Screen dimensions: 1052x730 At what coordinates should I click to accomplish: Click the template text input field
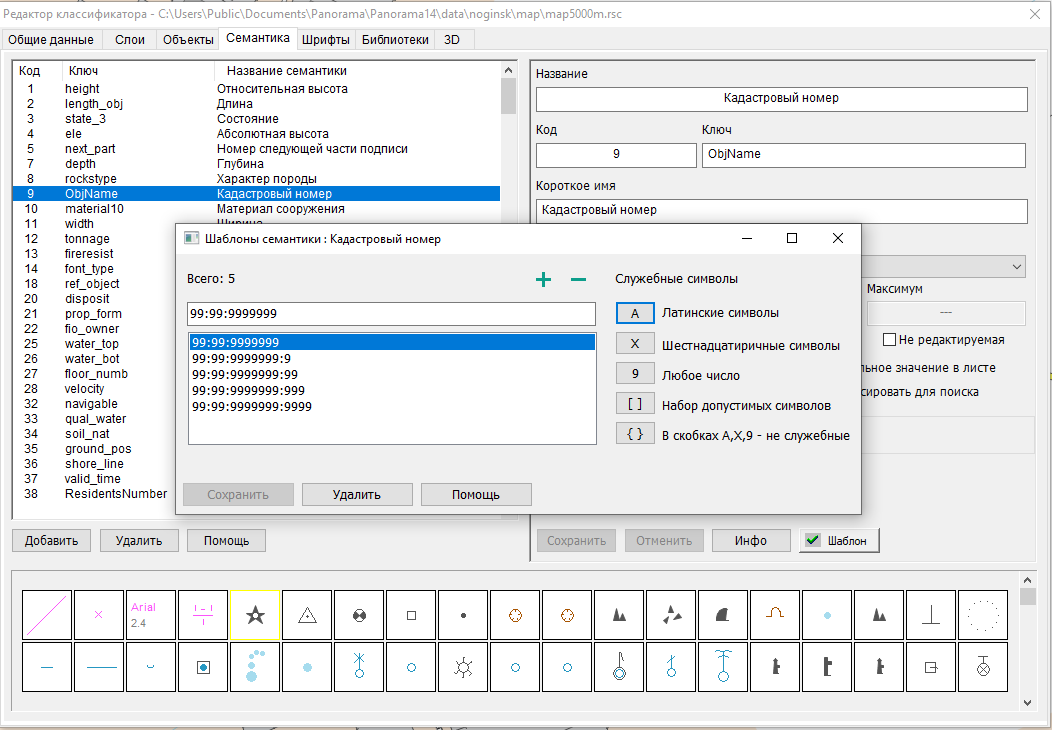click(x=391, y=314)
